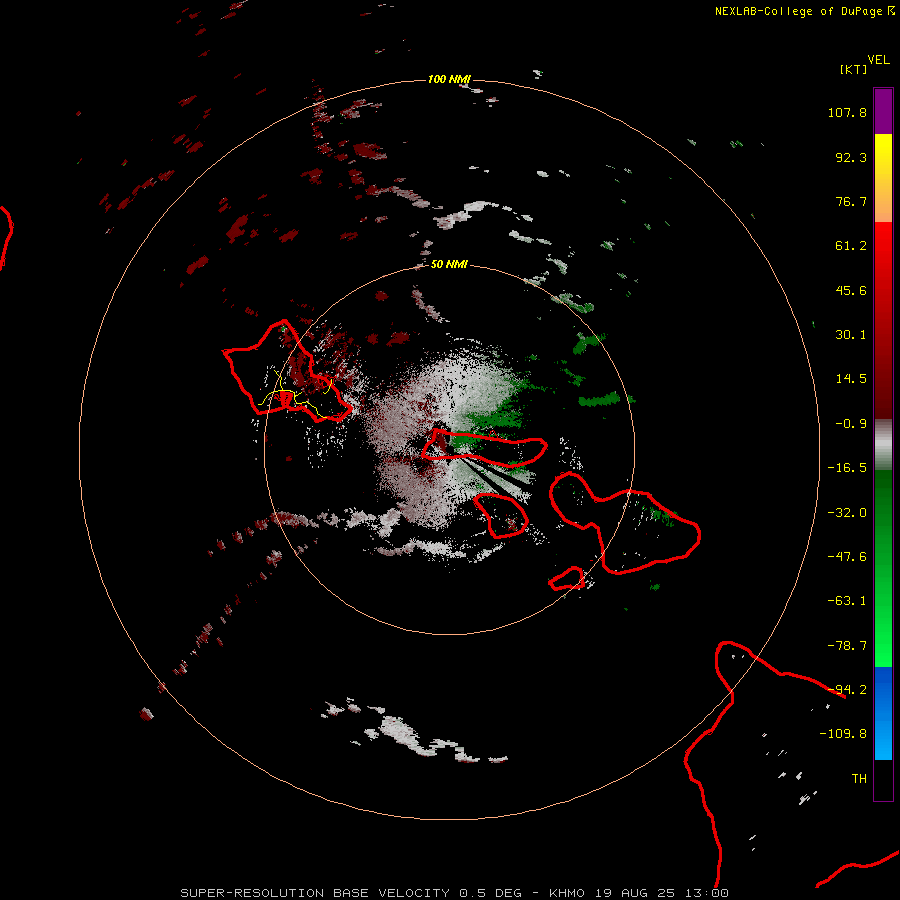The width and height of the screenshot is (900, 900).
Task: Click the NEXLAB logo icon after DuPage
Action: click(x=891, y=10)
